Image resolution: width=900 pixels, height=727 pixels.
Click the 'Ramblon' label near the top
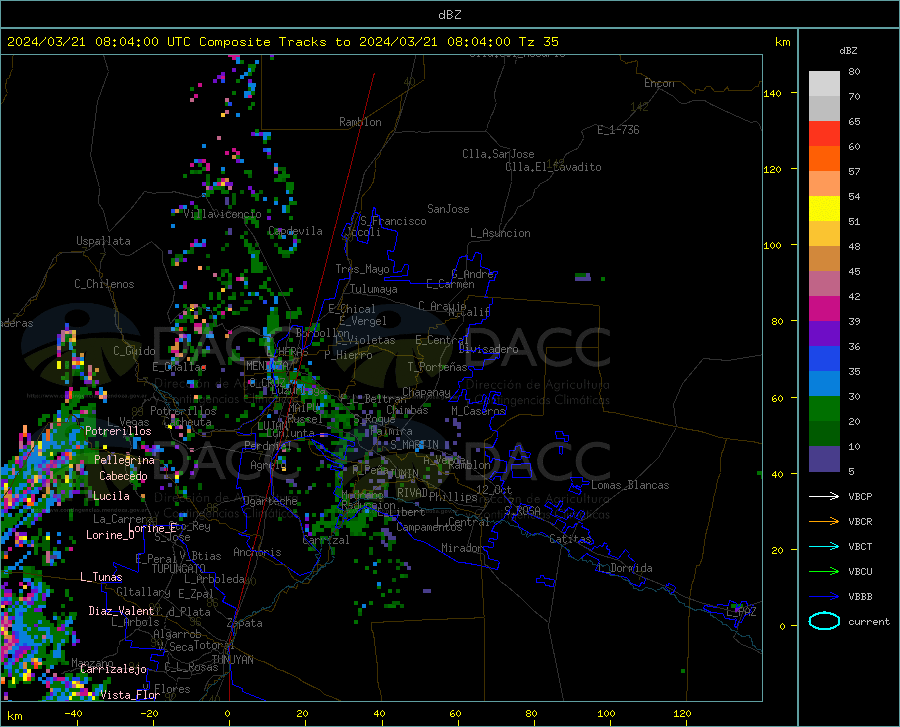click(x=360, y=122)
